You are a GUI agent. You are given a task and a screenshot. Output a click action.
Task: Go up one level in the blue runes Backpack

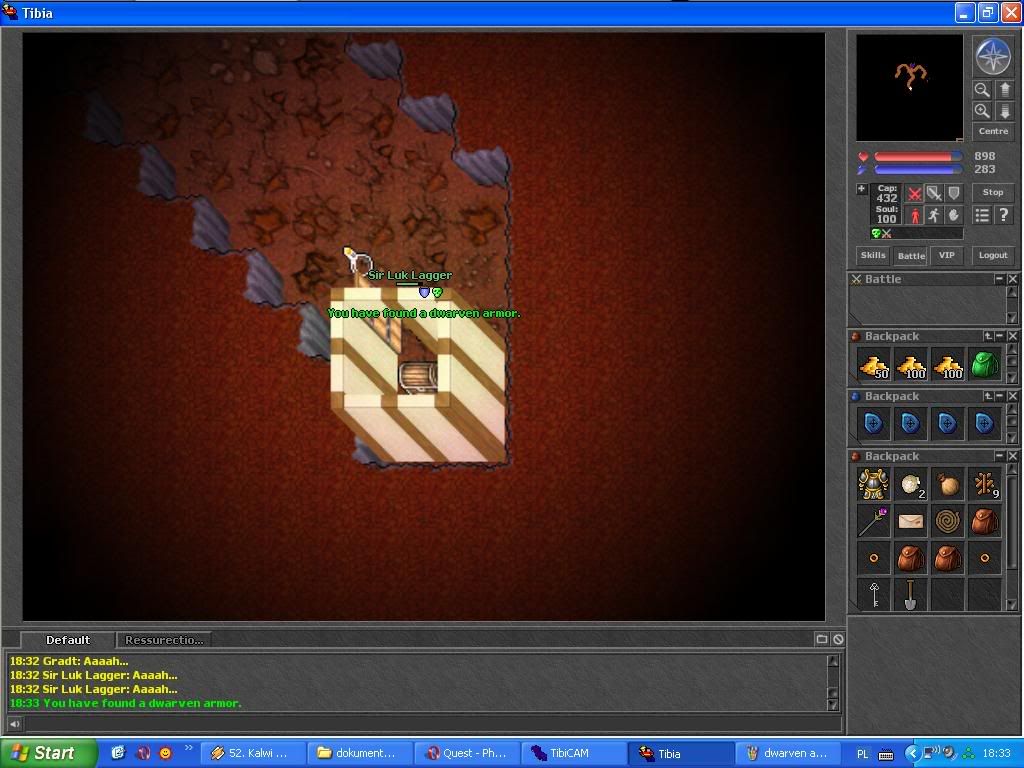click(988, 396)
